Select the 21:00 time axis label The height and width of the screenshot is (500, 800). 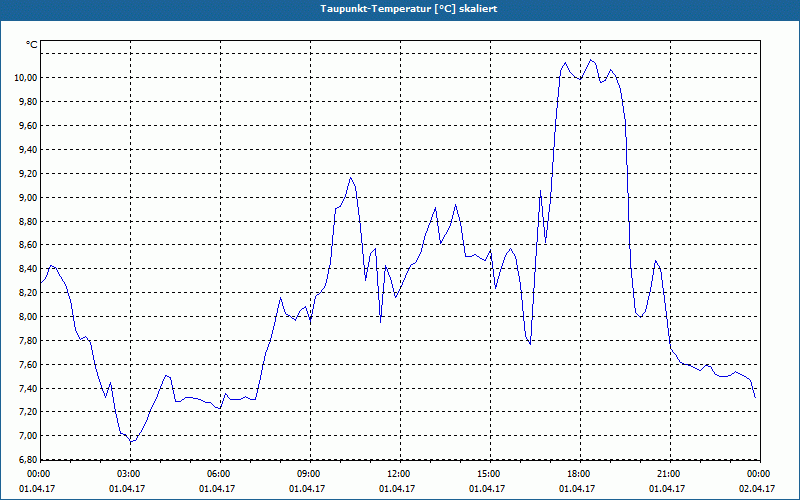click(669, 474)
